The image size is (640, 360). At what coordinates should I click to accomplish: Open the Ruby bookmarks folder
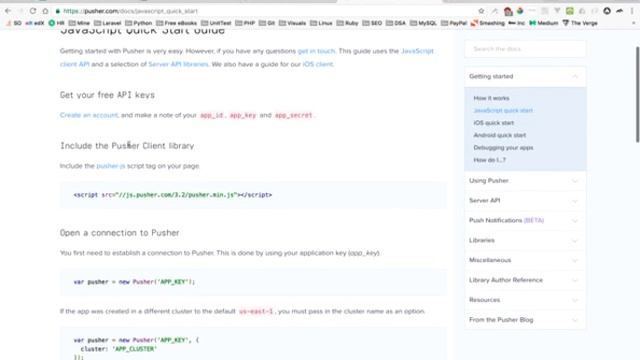(347, 23)
